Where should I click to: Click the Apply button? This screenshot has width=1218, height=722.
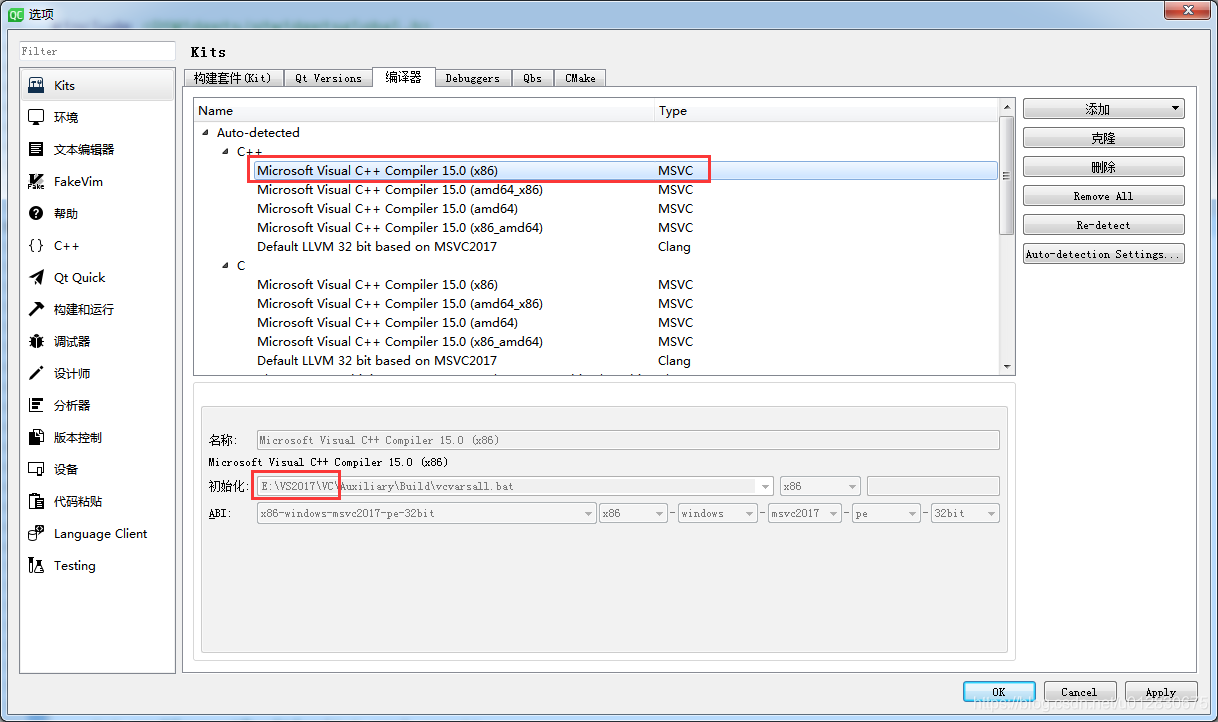click(x=1160, y=692)
